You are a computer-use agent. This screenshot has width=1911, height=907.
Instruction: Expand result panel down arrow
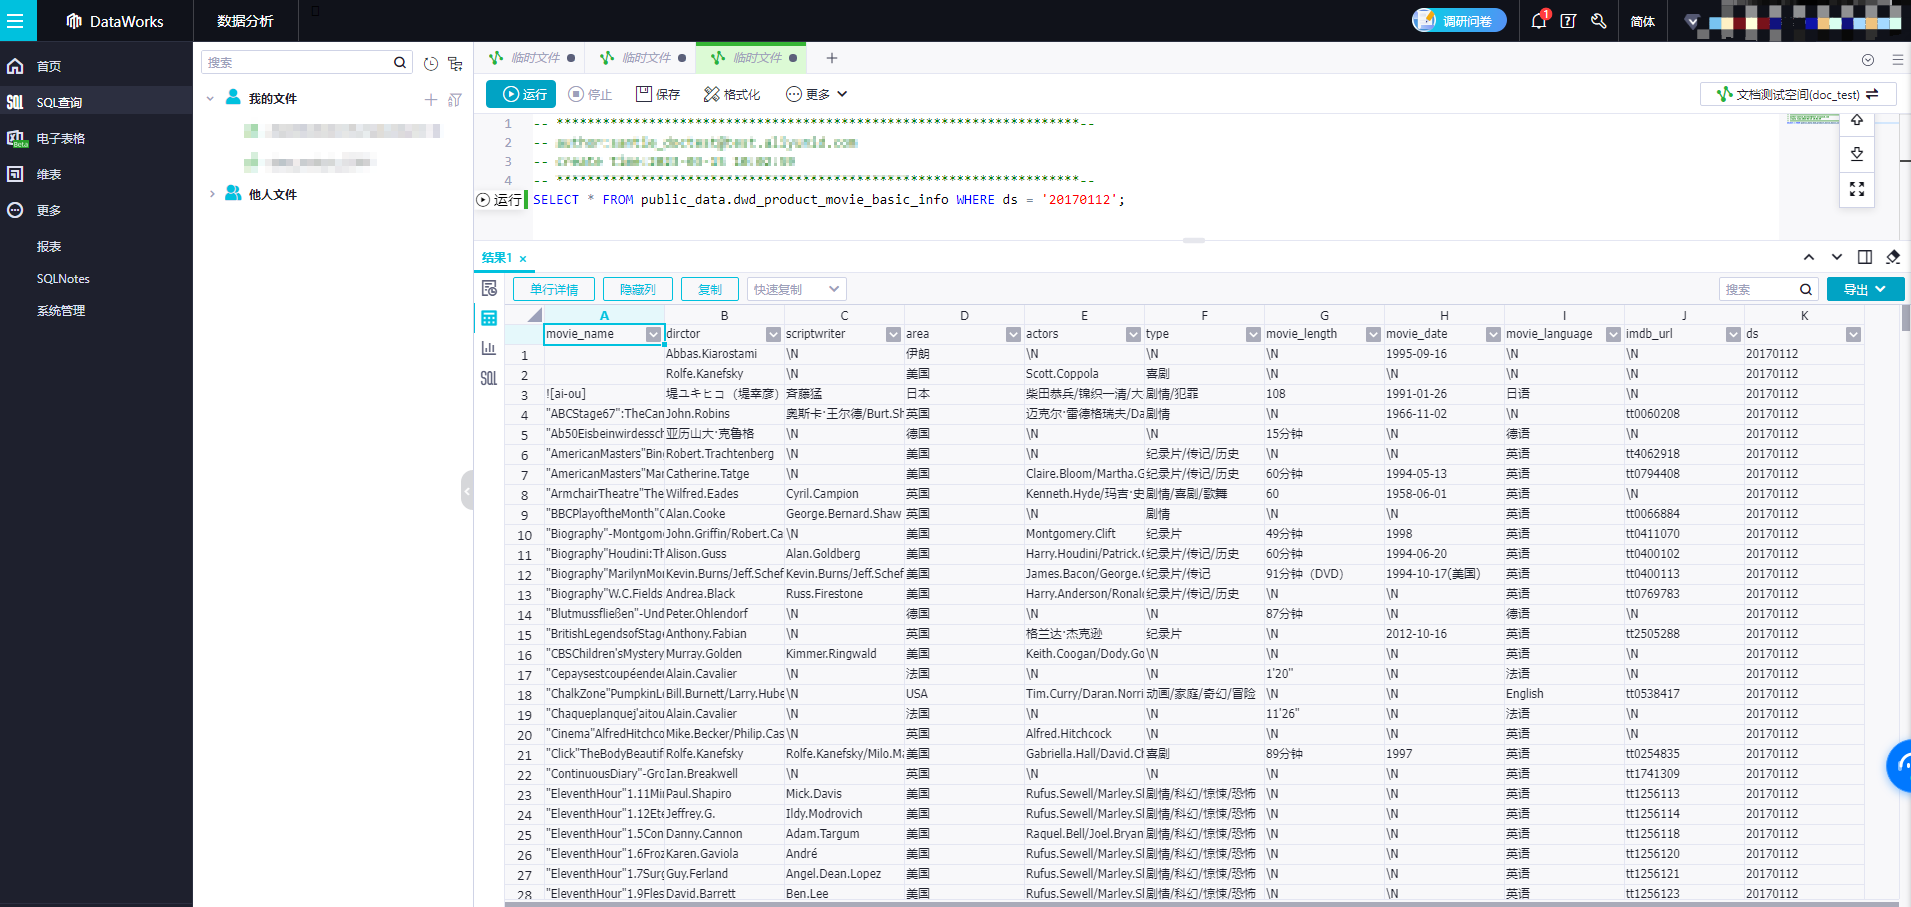pos(1837,257)
